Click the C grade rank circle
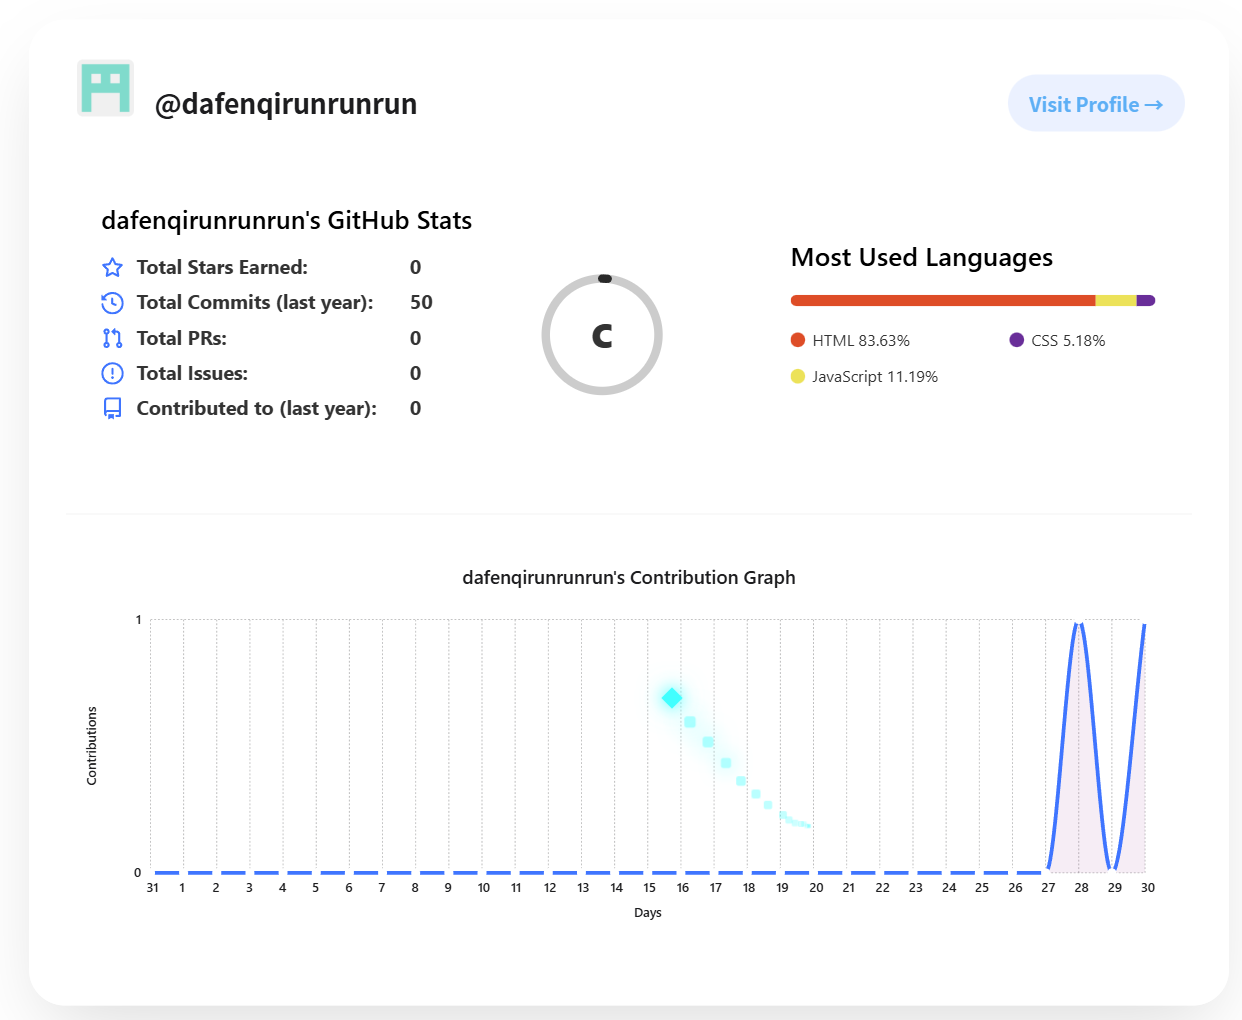 point(602,335)
